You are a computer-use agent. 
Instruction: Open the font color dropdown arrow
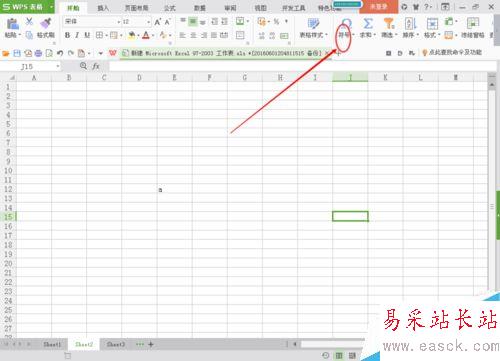click(x=153, y=35)
